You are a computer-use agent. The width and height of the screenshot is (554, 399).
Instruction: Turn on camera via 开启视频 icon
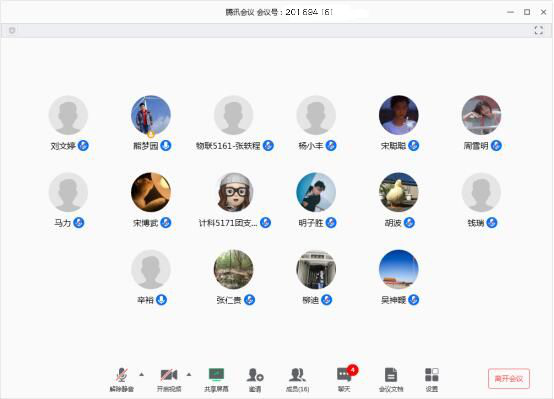point(169,375)
